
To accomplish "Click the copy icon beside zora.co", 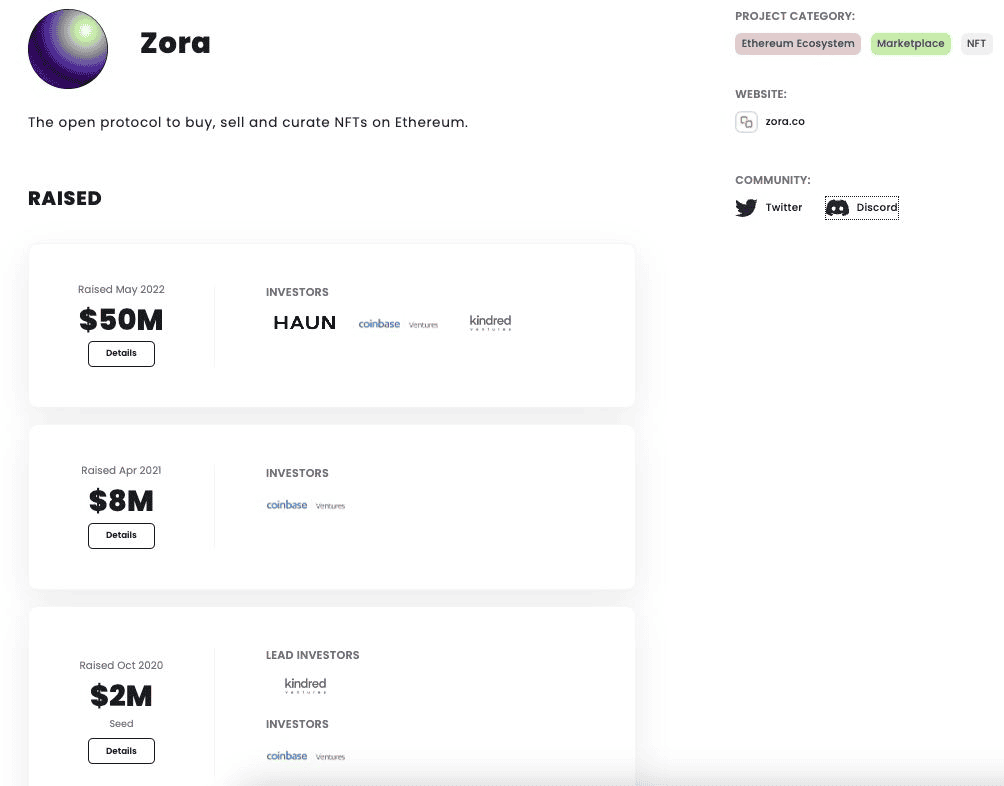I will 746,122.
